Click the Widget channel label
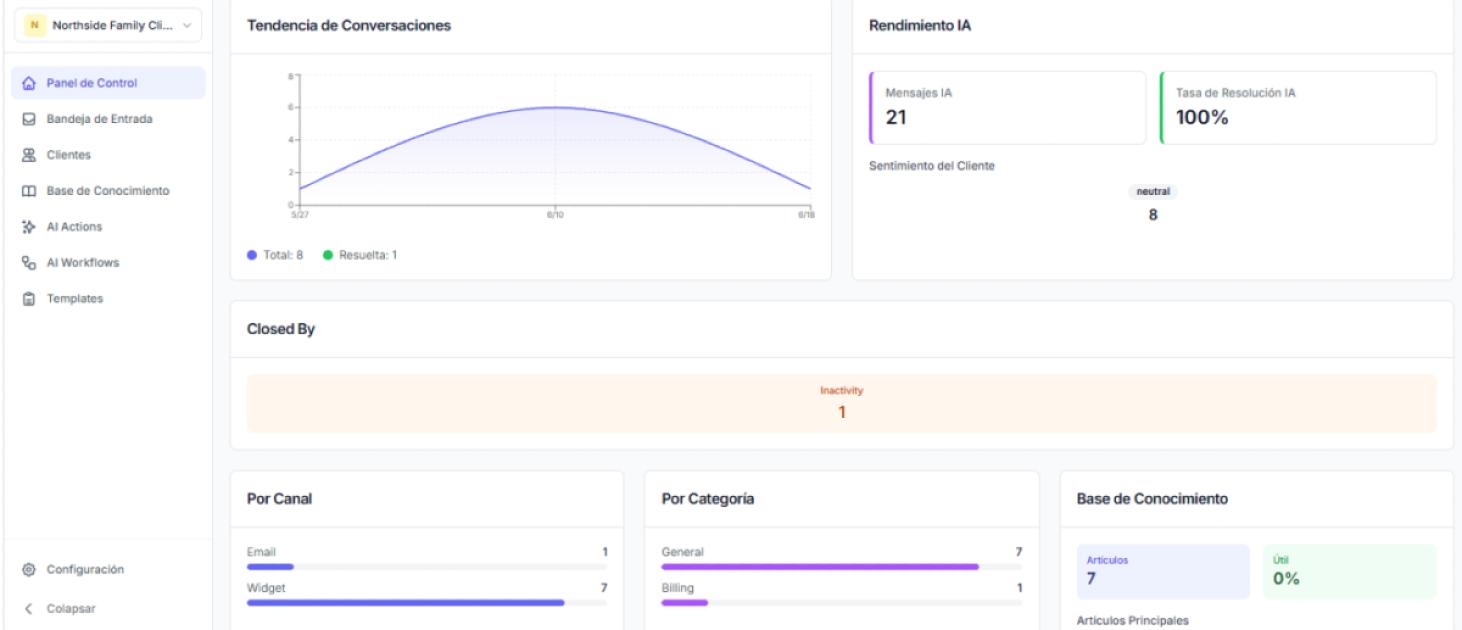The height and width of the screenshot is (630, 1462). tap(266, 588)
